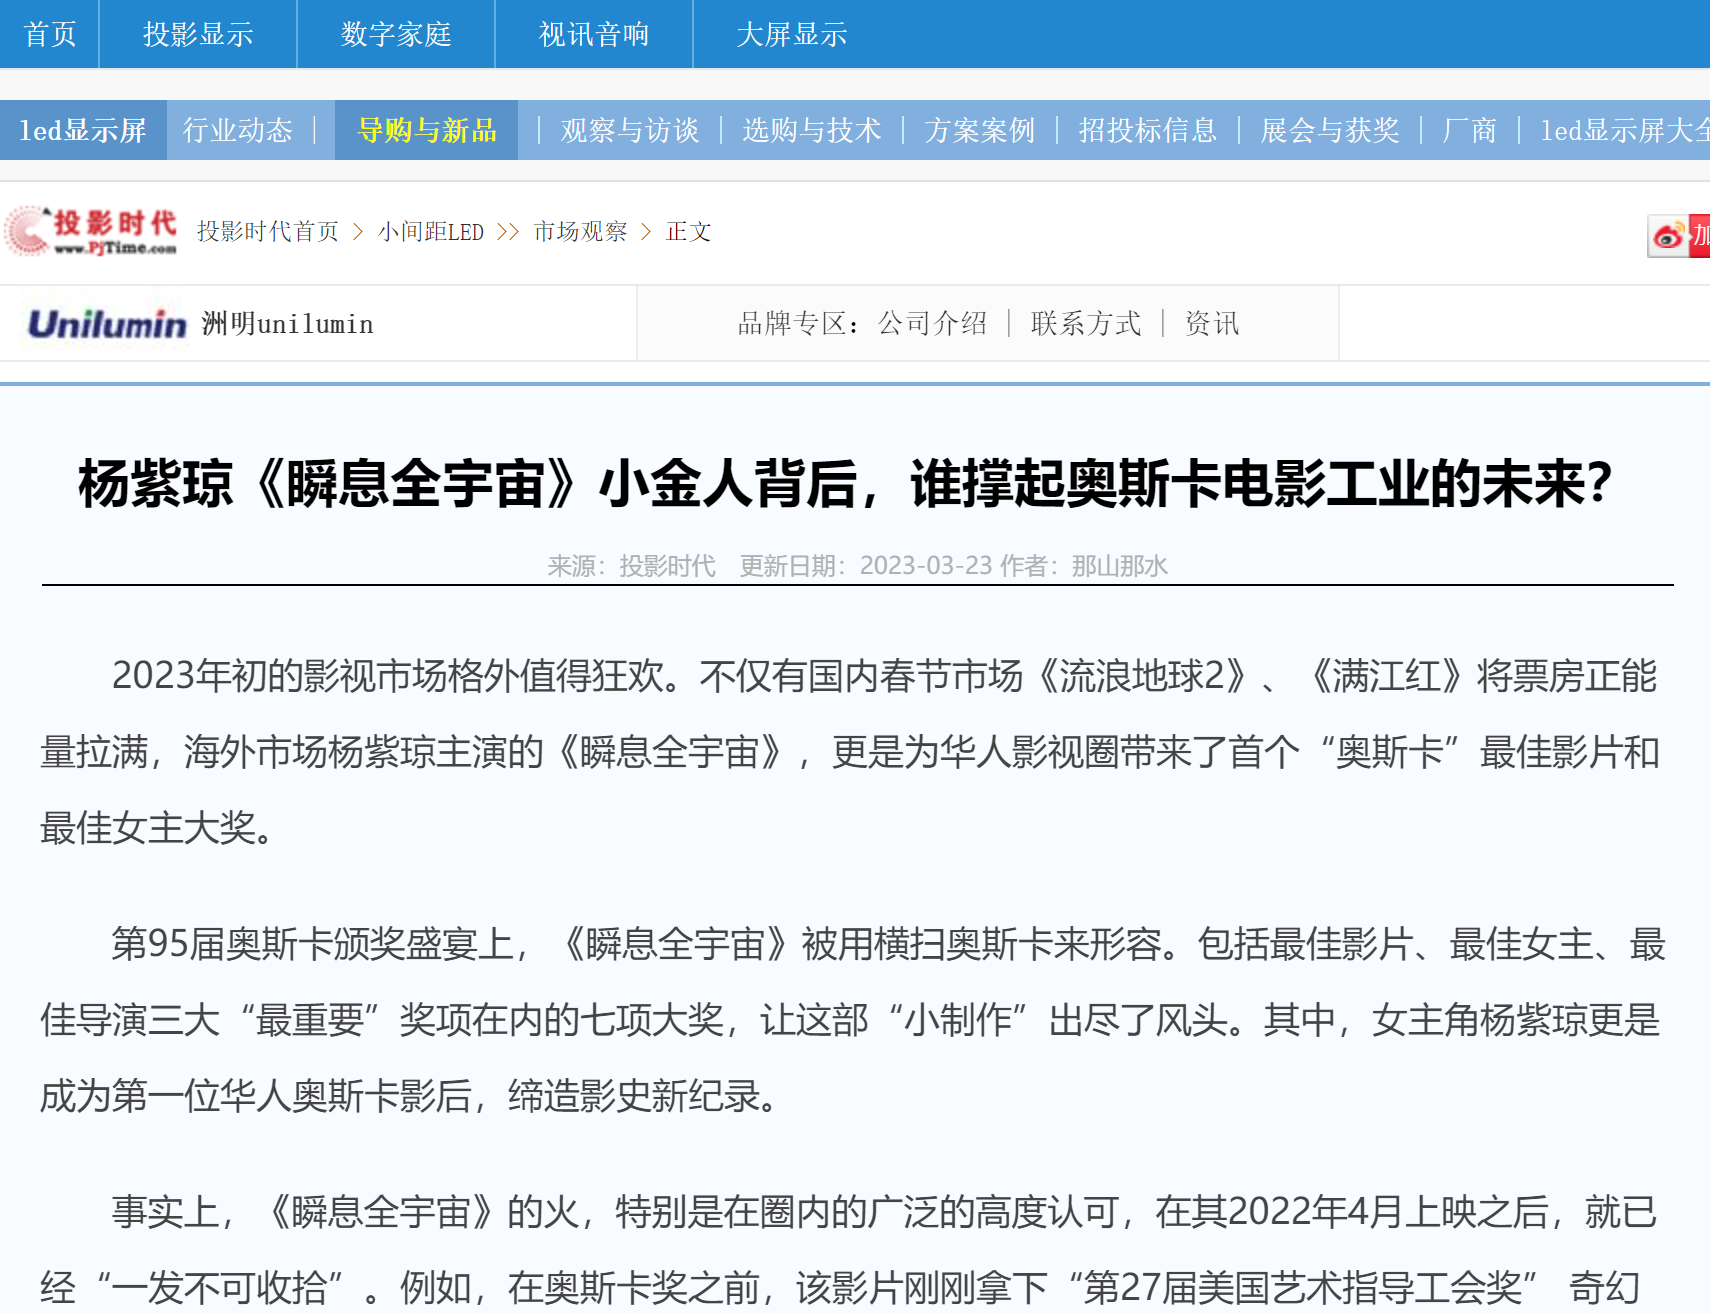Select the 方案案例 tab
Image resolution: width=1710 pixels, height=1314 pixels.
pyautogui.click(x=980, y=130)
